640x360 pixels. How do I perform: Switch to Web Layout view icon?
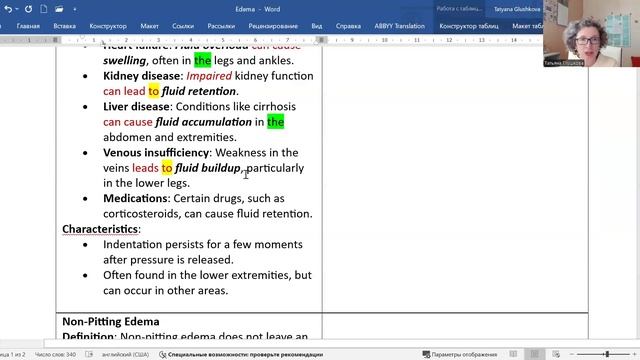click(x=556, y=354)
